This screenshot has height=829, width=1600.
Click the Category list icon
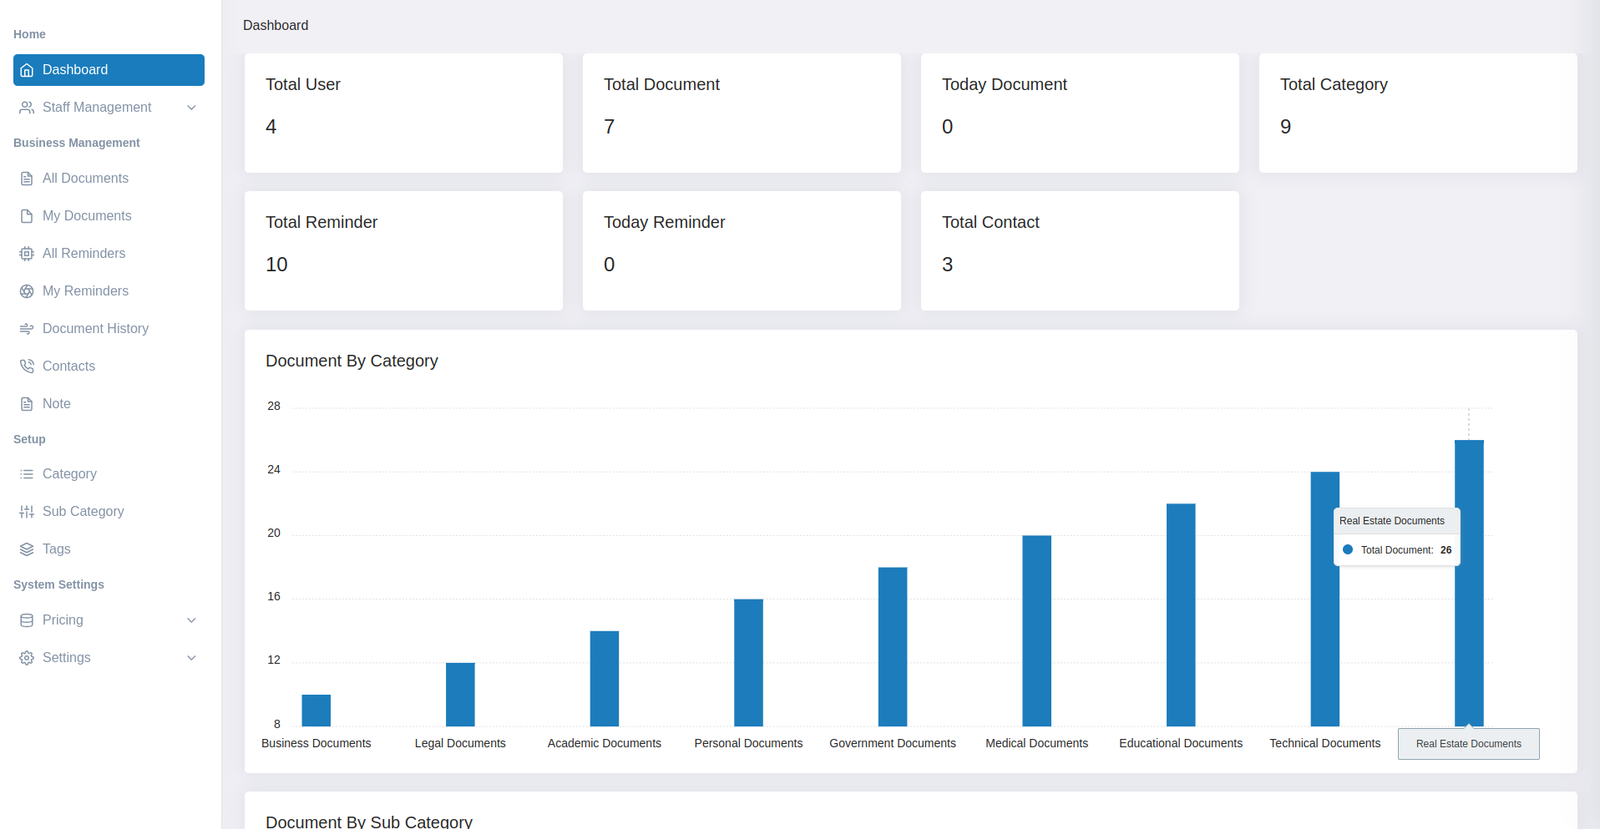coord(27,474)
